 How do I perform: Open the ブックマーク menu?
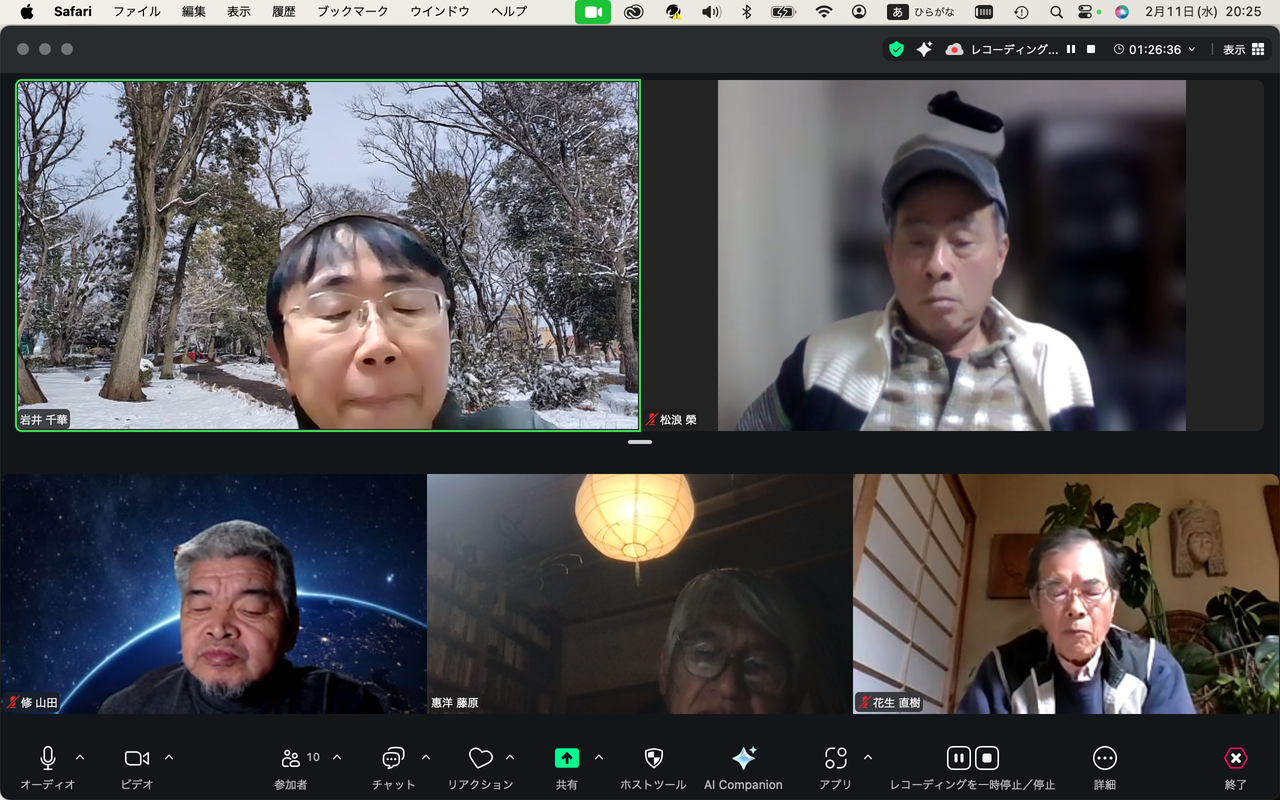click(353, 12)
